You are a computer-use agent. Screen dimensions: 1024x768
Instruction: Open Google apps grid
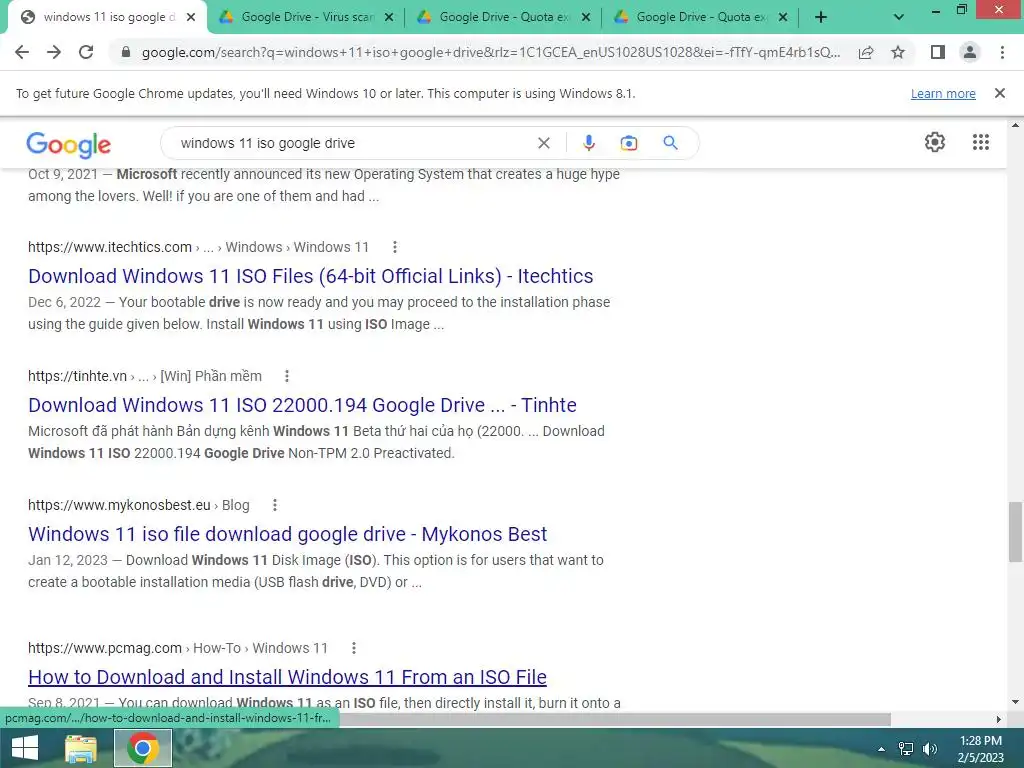(980, 142)
